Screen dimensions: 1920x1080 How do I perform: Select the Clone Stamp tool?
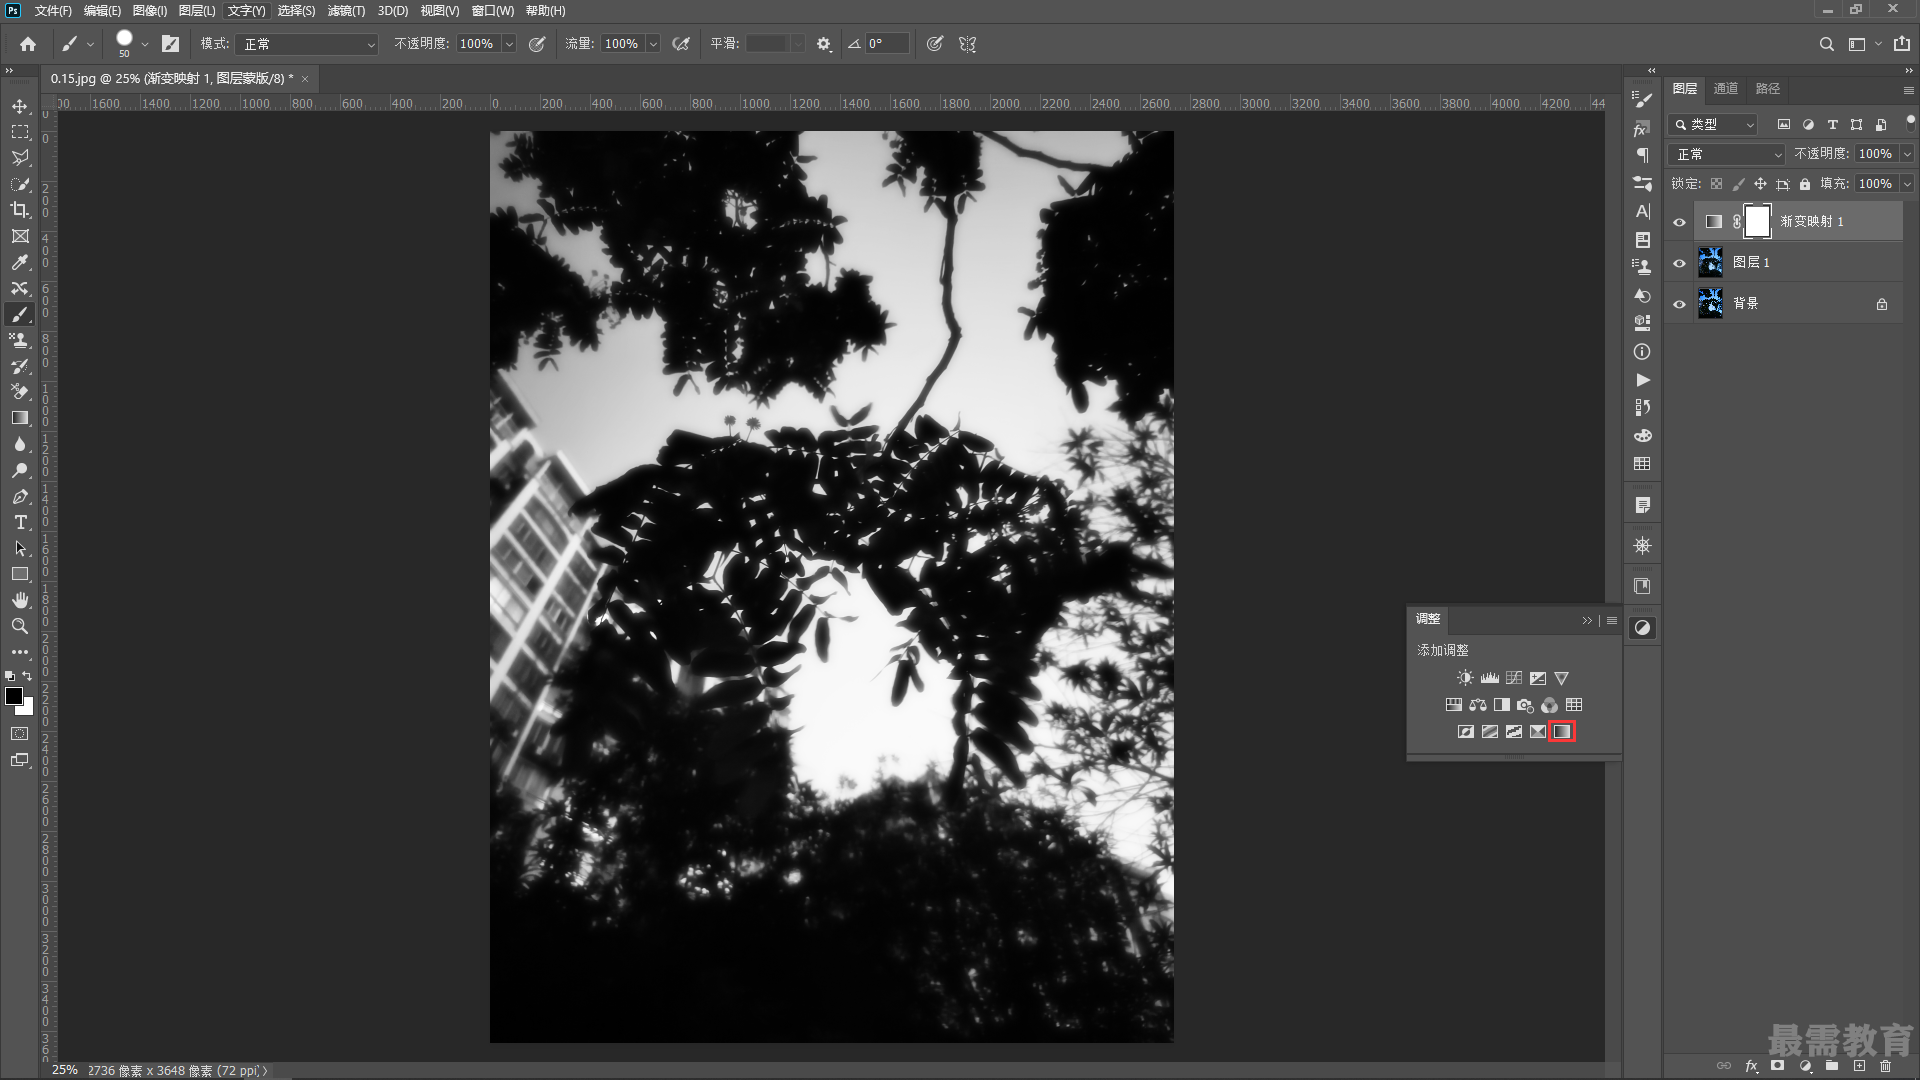[20, 340]
